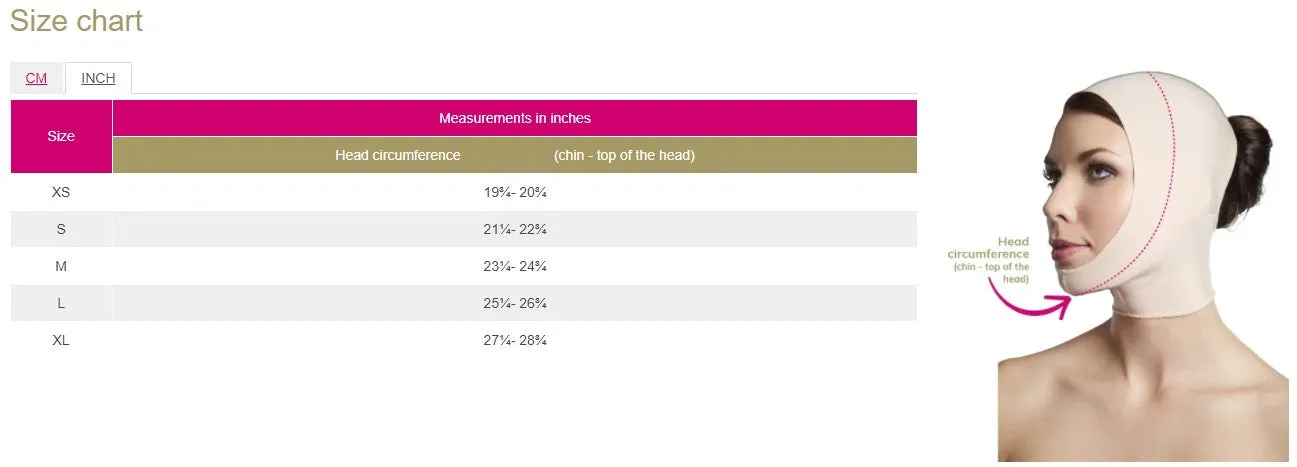Click the Head circumference caption beside photo
Image resolution: width=1297 pixels, height=467 pixels.
[x=989, y=260]
